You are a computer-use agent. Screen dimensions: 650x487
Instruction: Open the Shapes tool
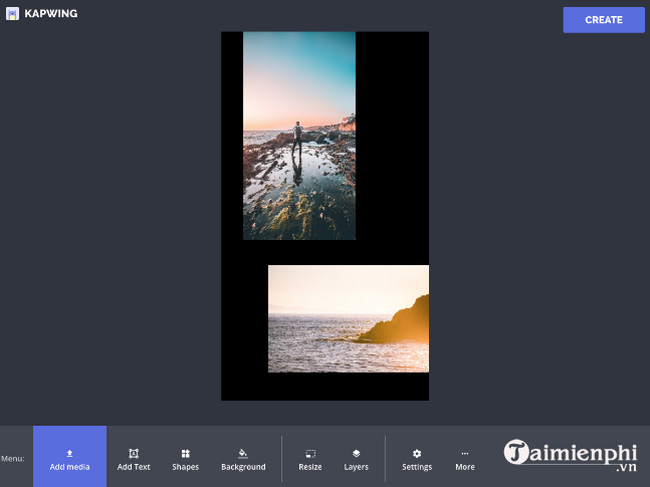coord(185,460)
